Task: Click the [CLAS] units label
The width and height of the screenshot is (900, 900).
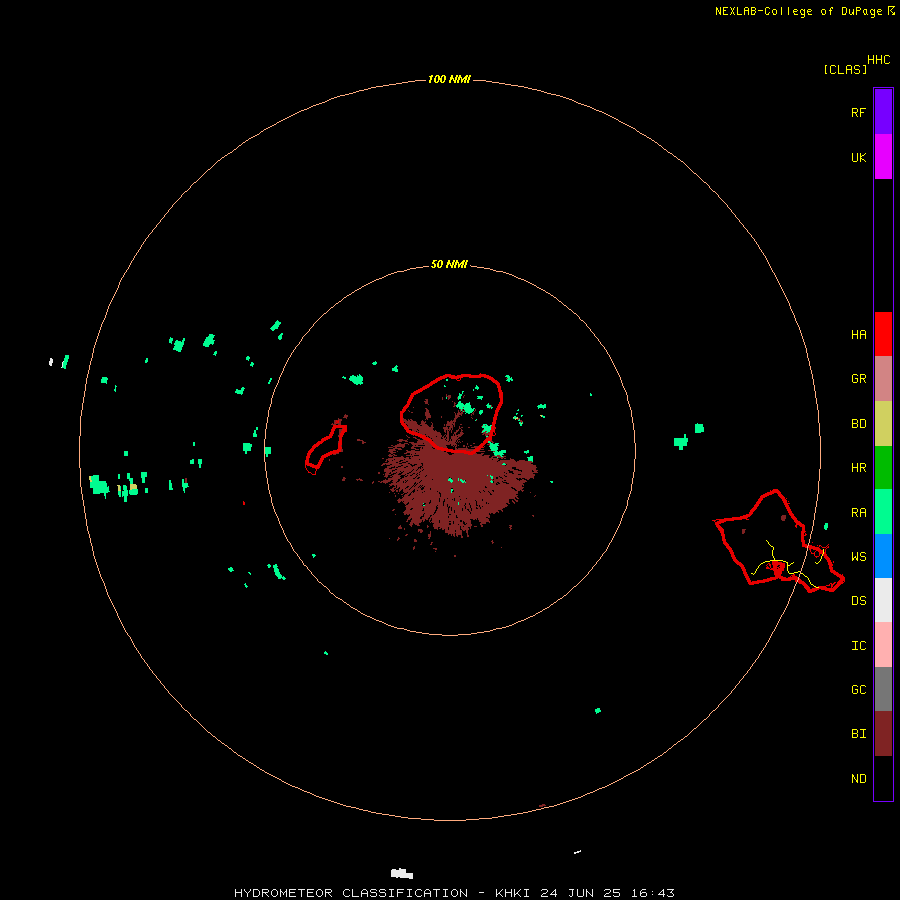Action: pos(845,69)
